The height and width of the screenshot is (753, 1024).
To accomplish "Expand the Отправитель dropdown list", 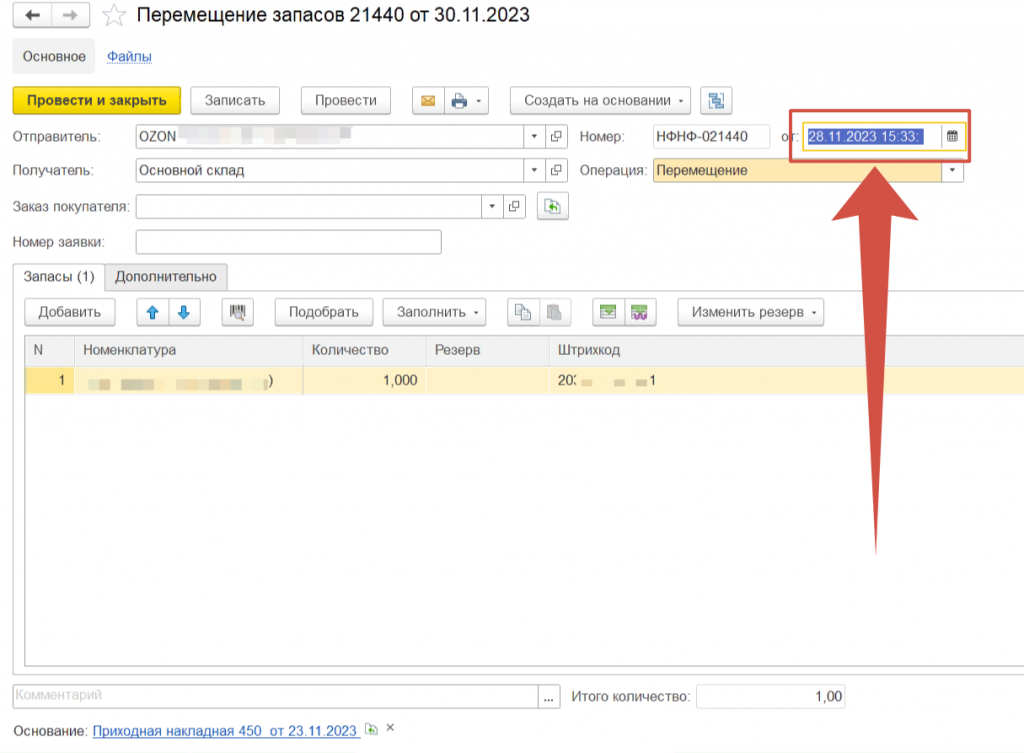I will coord(534,137).
